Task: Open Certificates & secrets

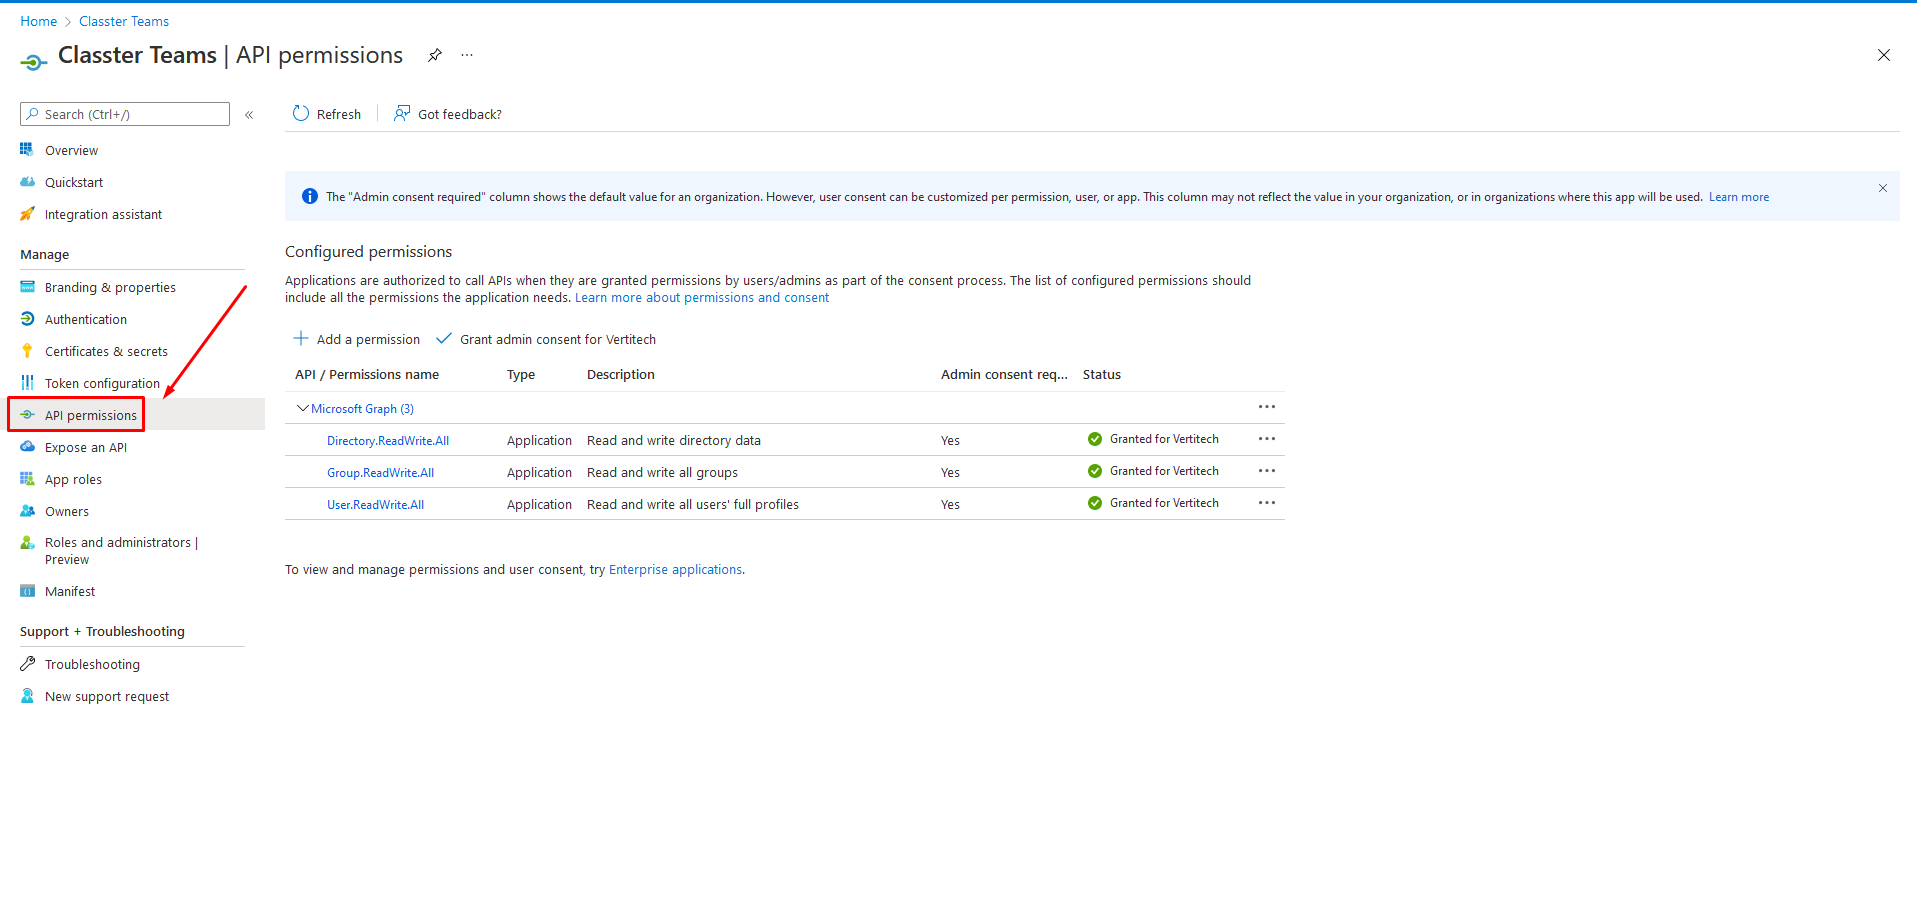Action: coord(106,352)
